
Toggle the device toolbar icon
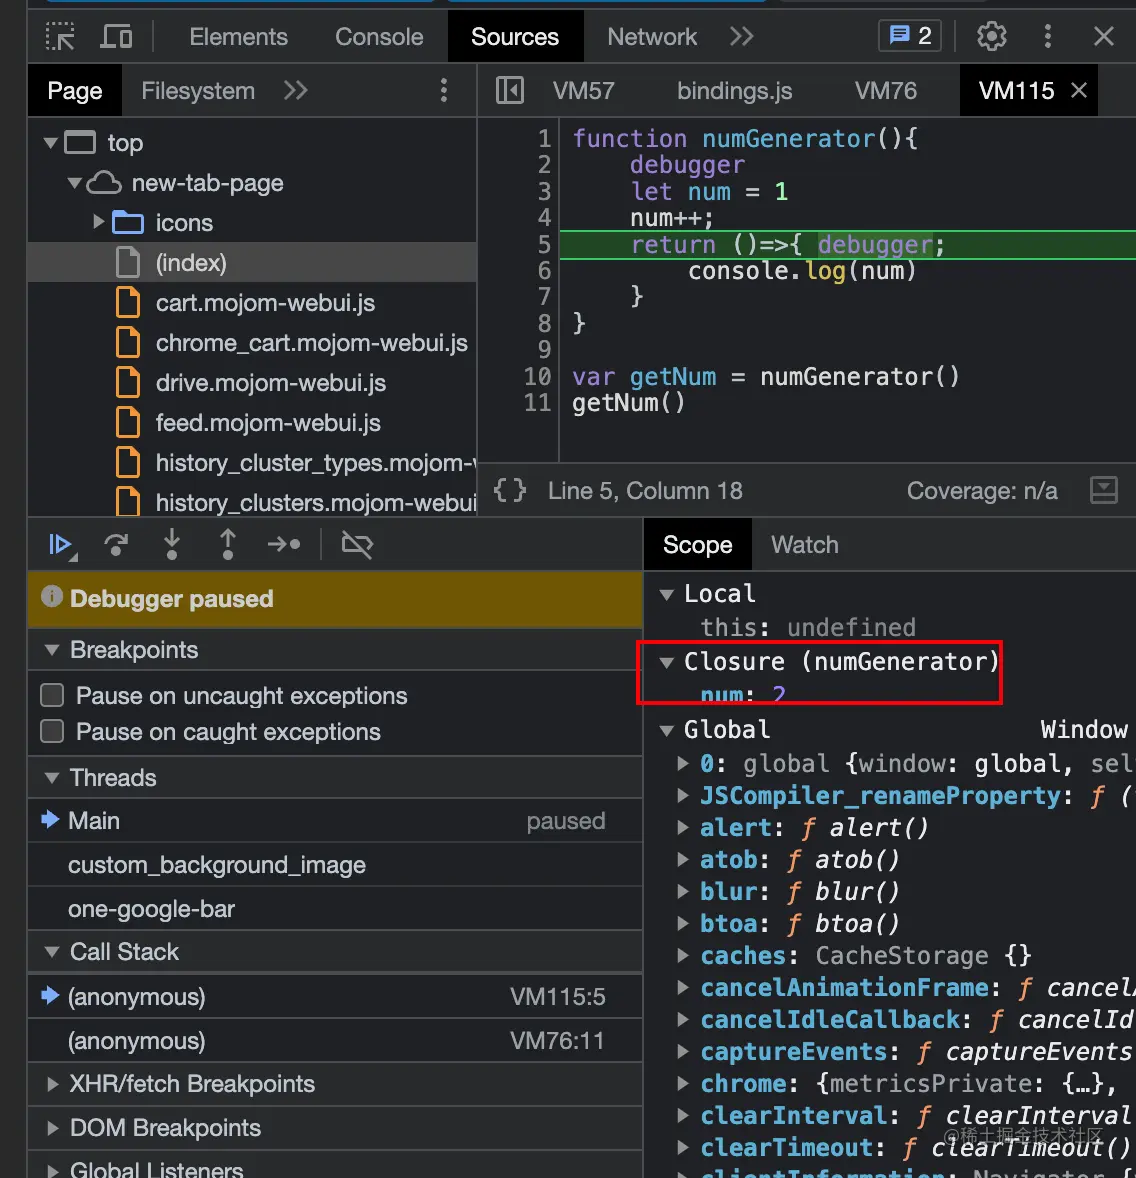point(117,37)
